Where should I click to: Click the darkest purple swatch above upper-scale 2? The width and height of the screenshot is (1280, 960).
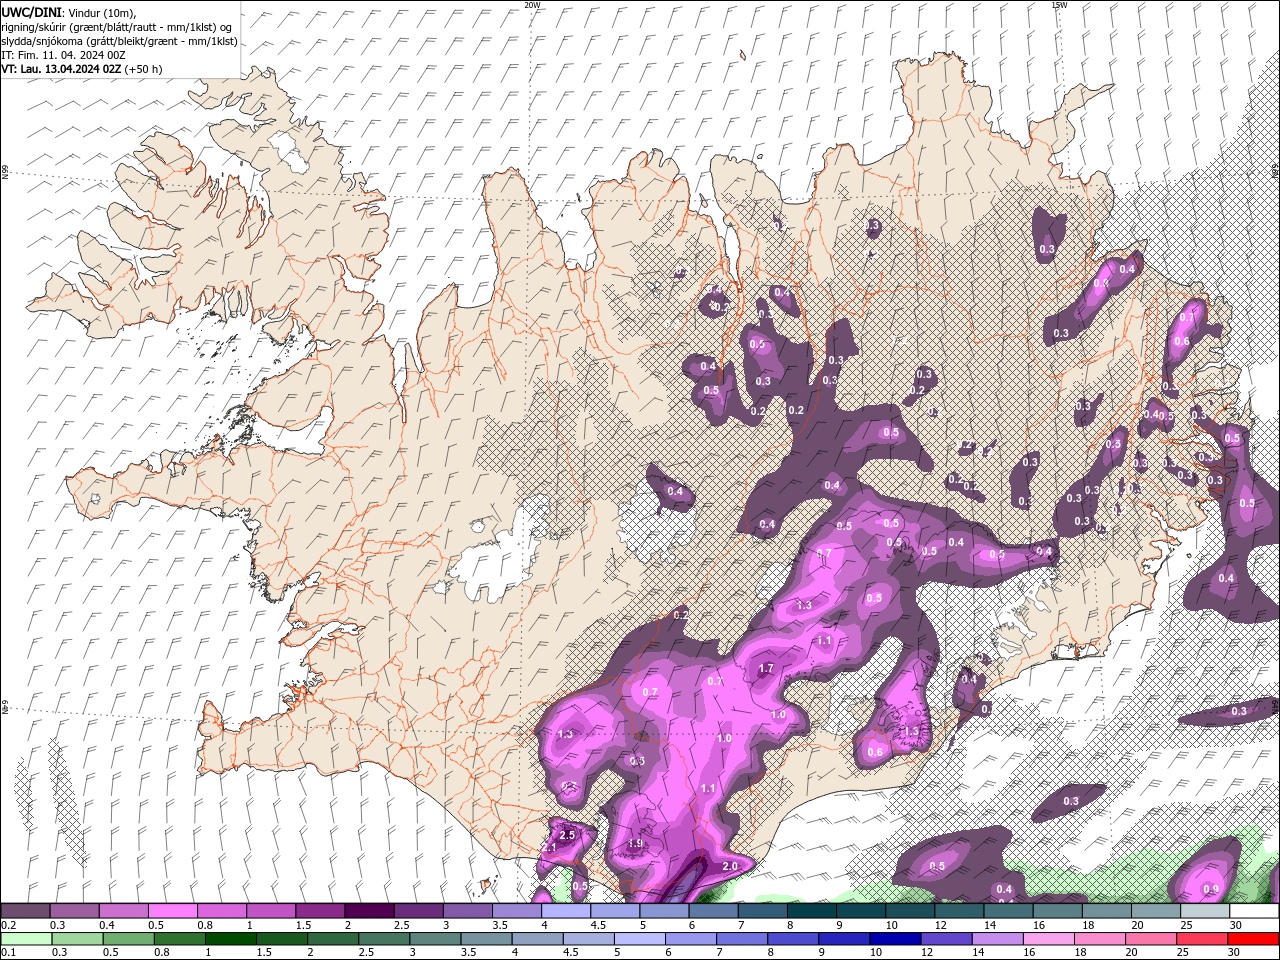coord(368,911)
